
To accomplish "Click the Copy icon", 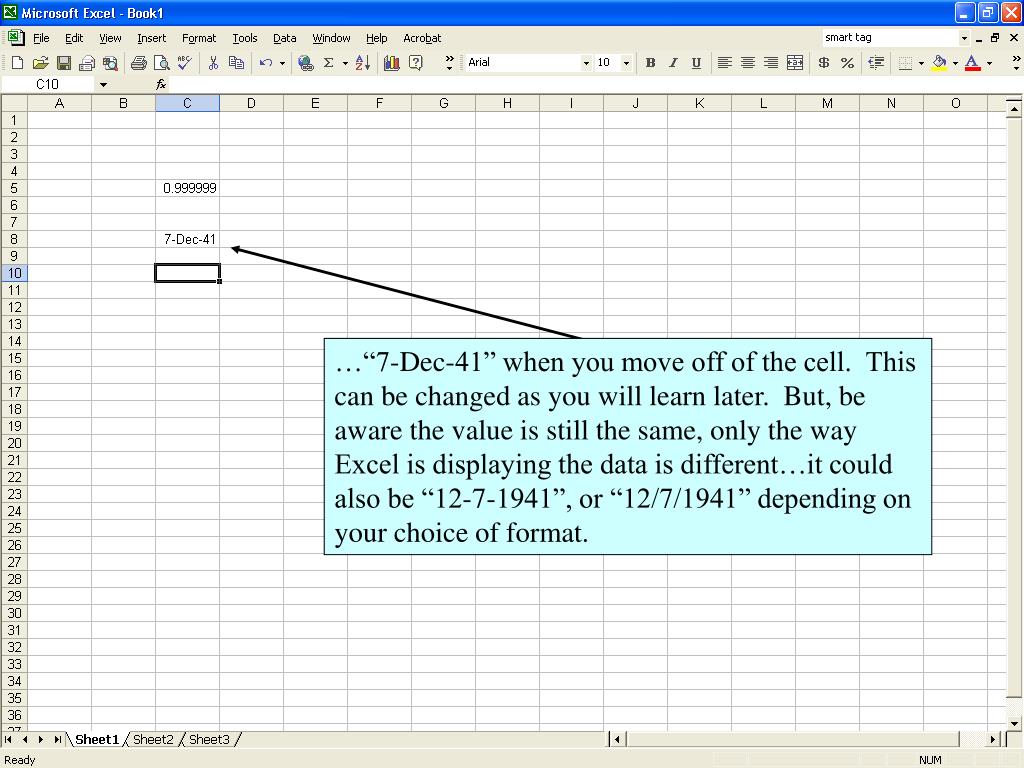I will click(x=236, y=63).
